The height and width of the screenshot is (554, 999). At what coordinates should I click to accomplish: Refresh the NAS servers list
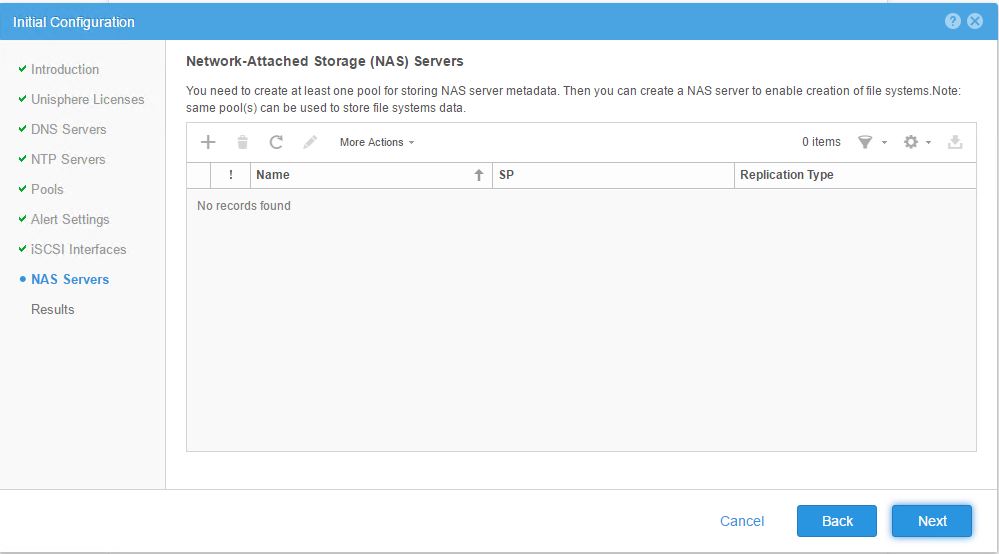point(276,142)
